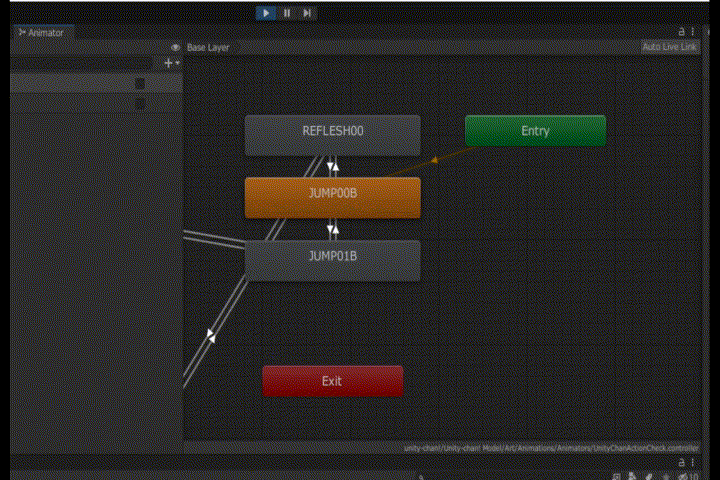Click the Step frame button
The image size is (720, 480).
pyautogui.click(x=307, y=13)
